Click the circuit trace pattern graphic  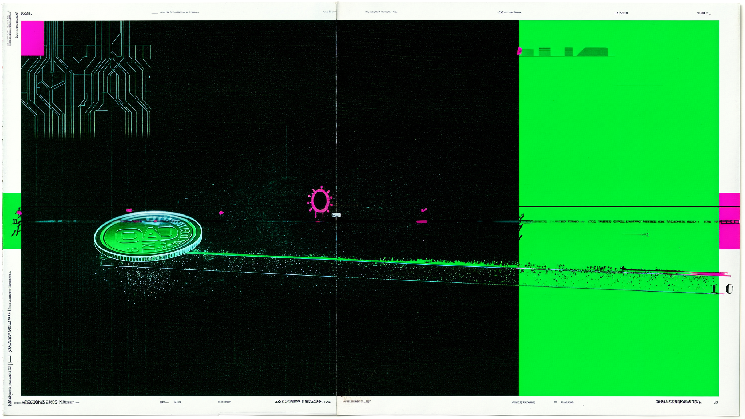[86, 79]
